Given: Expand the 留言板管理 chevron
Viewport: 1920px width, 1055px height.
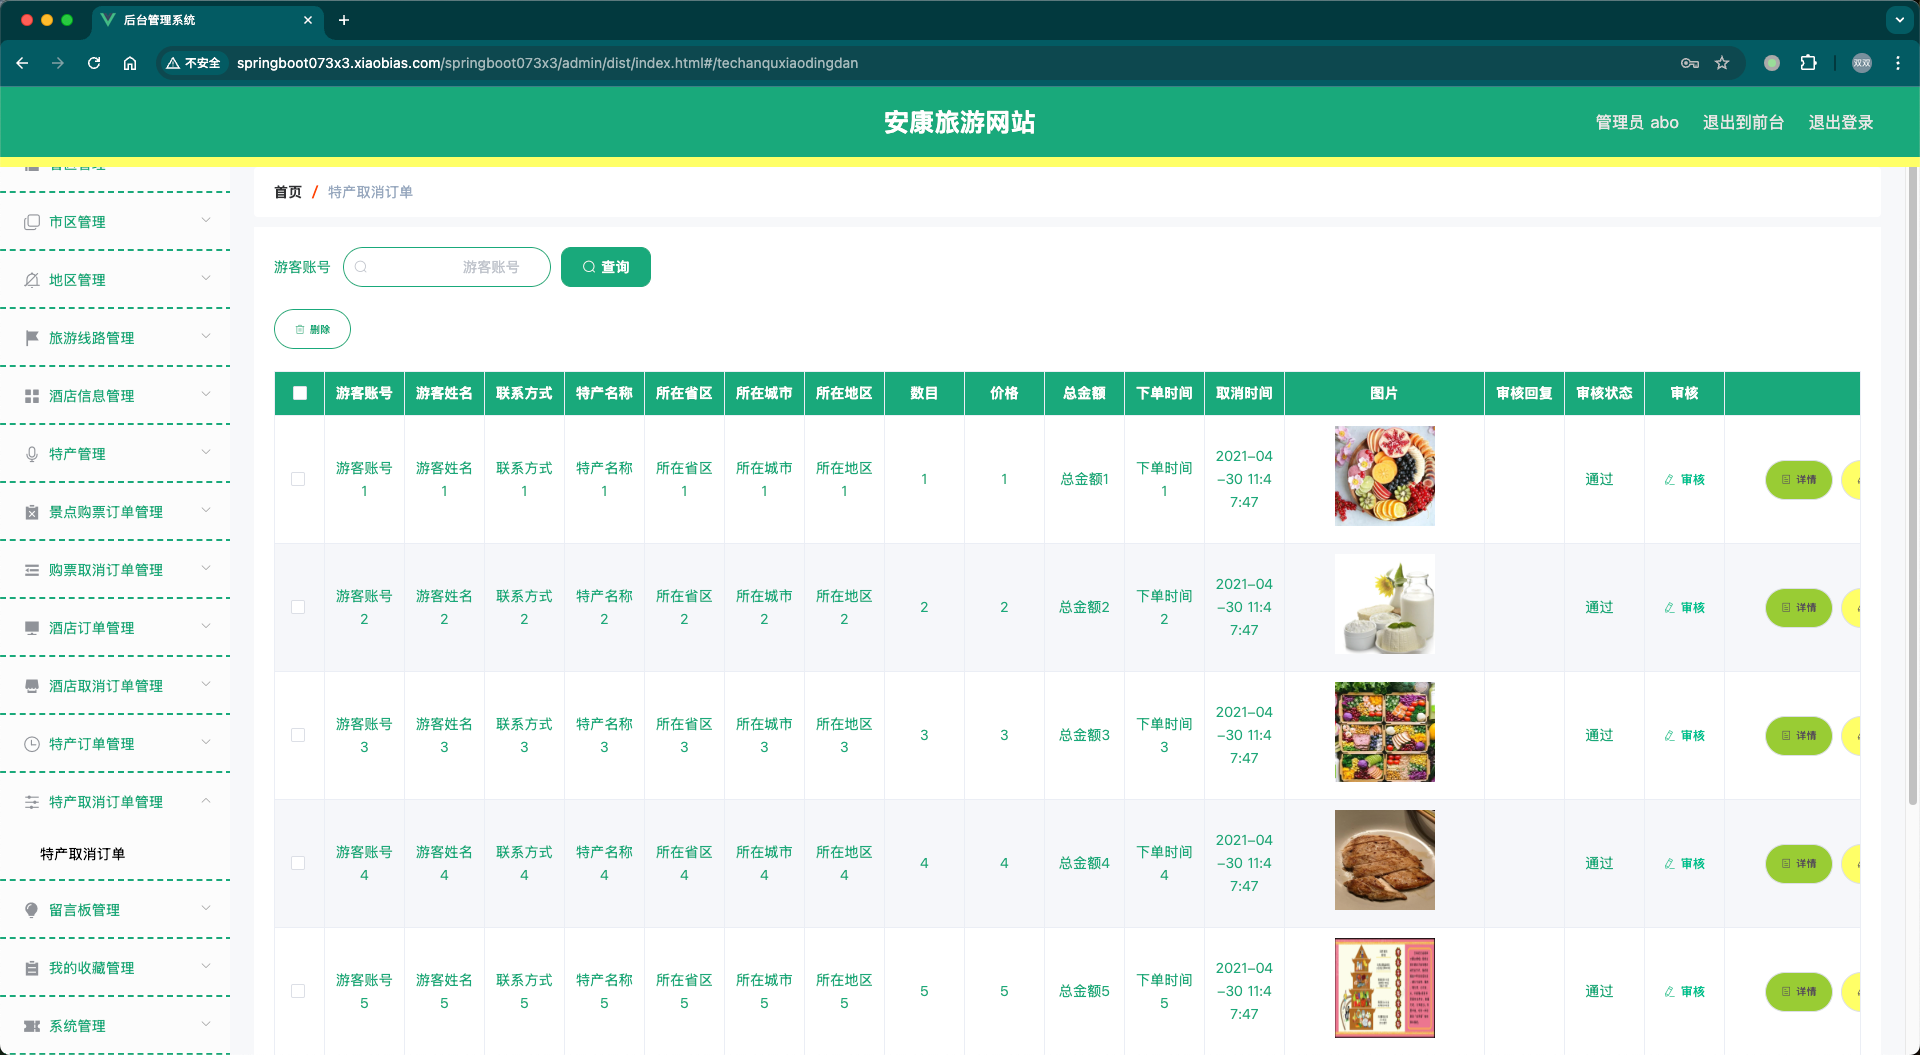Looking at the screenshot, I should tap(206, 909).
